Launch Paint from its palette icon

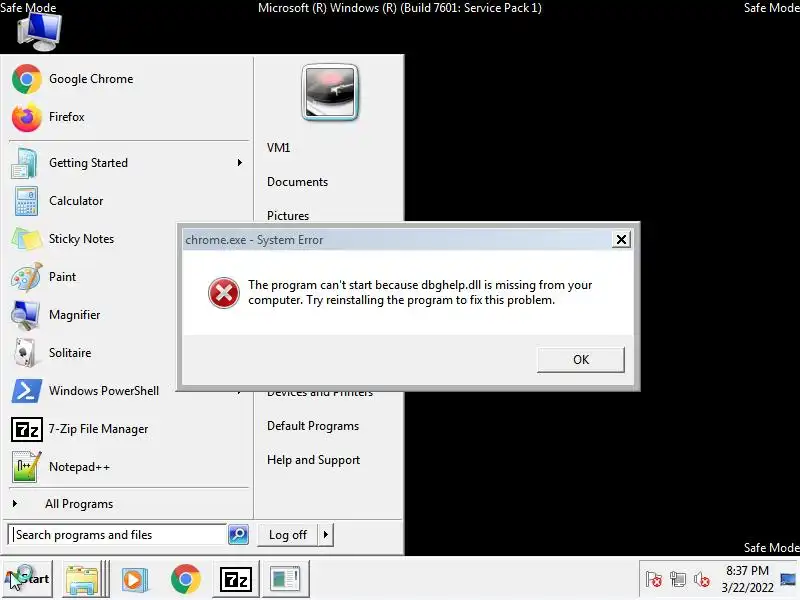tap(27, 277)
